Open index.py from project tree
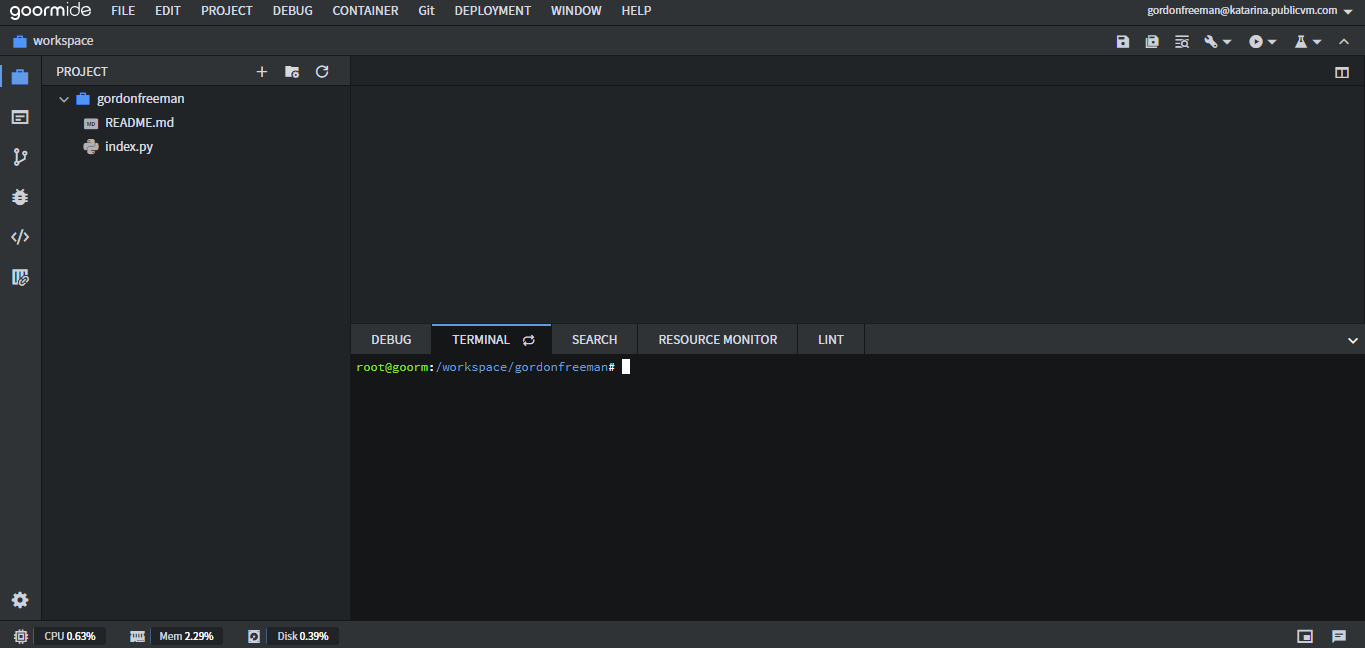 (128, 147)
